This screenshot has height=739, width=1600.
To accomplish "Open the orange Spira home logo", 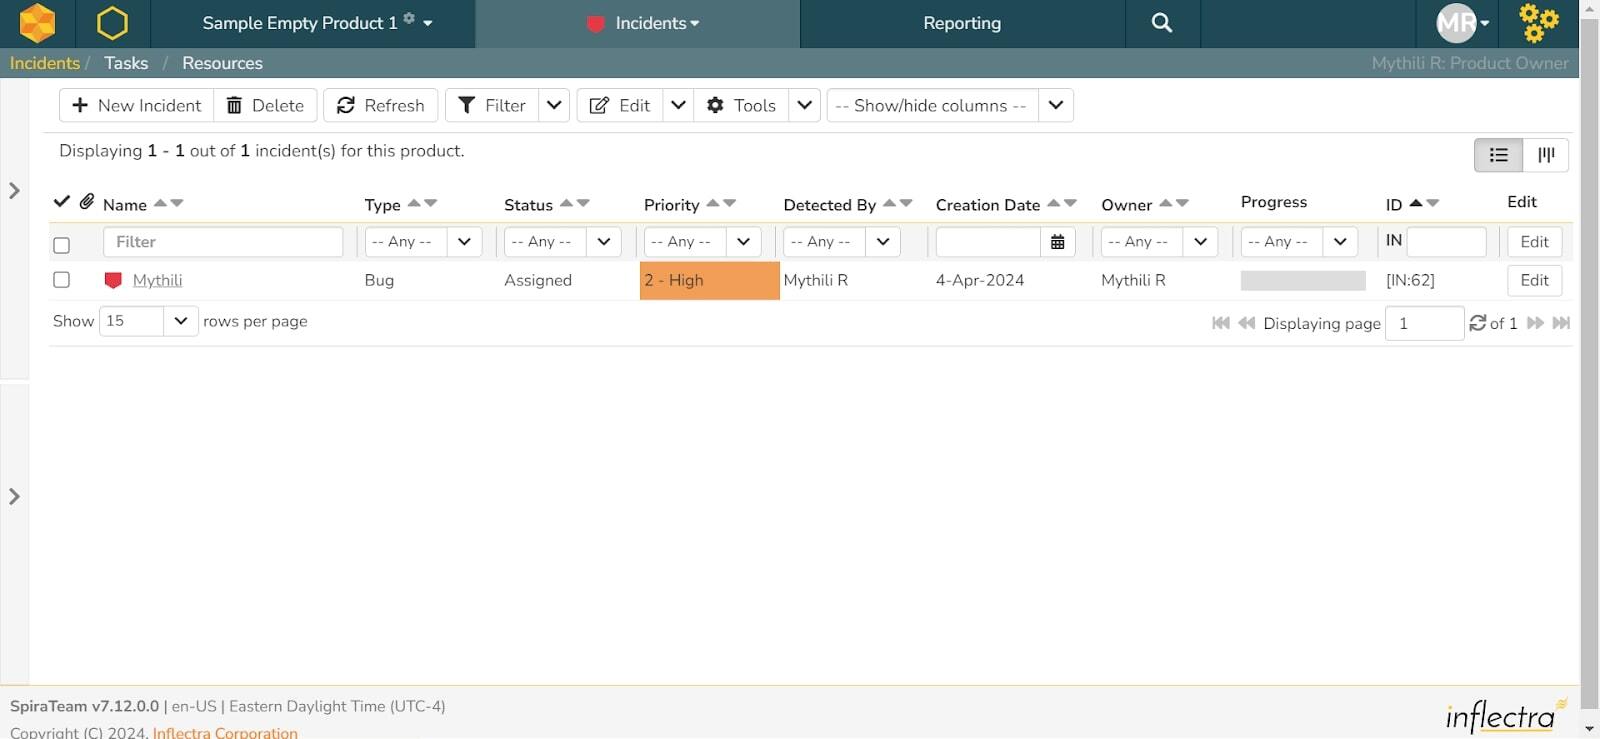I will [x=37, y=23].
